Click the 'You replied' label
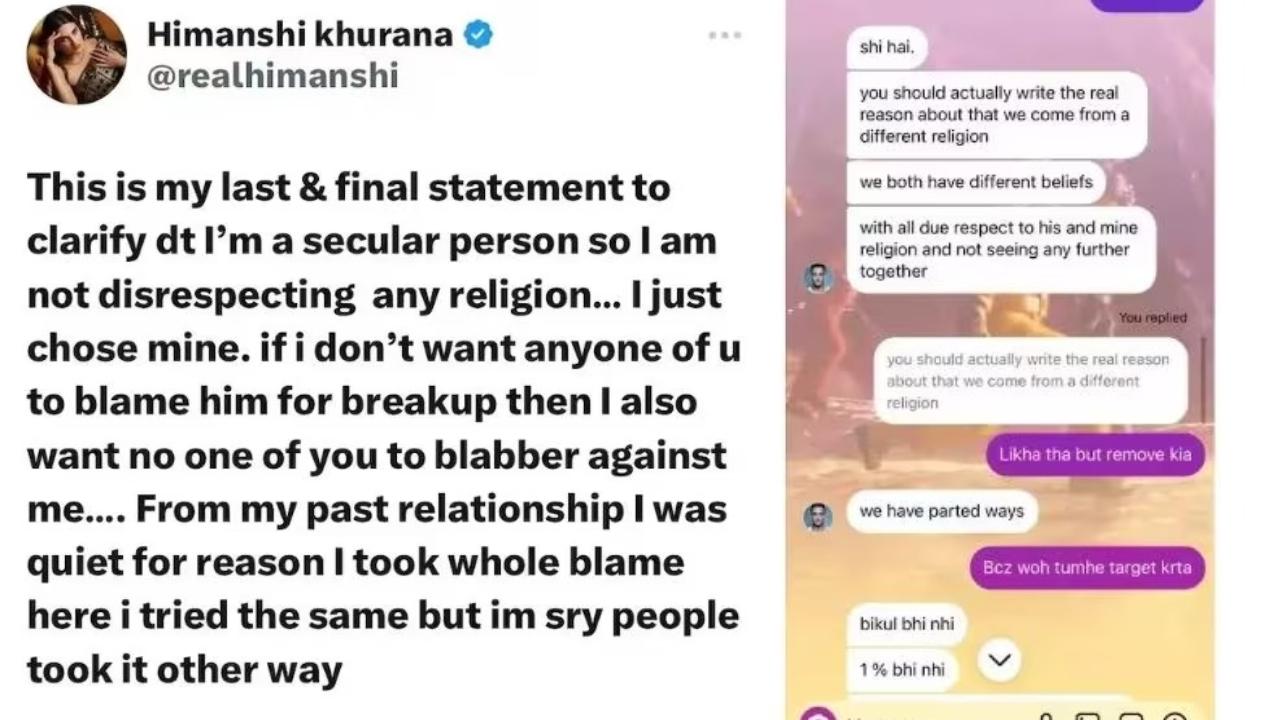The width and height of the screenshot is (1280, 720). (x=1153, y=317)
